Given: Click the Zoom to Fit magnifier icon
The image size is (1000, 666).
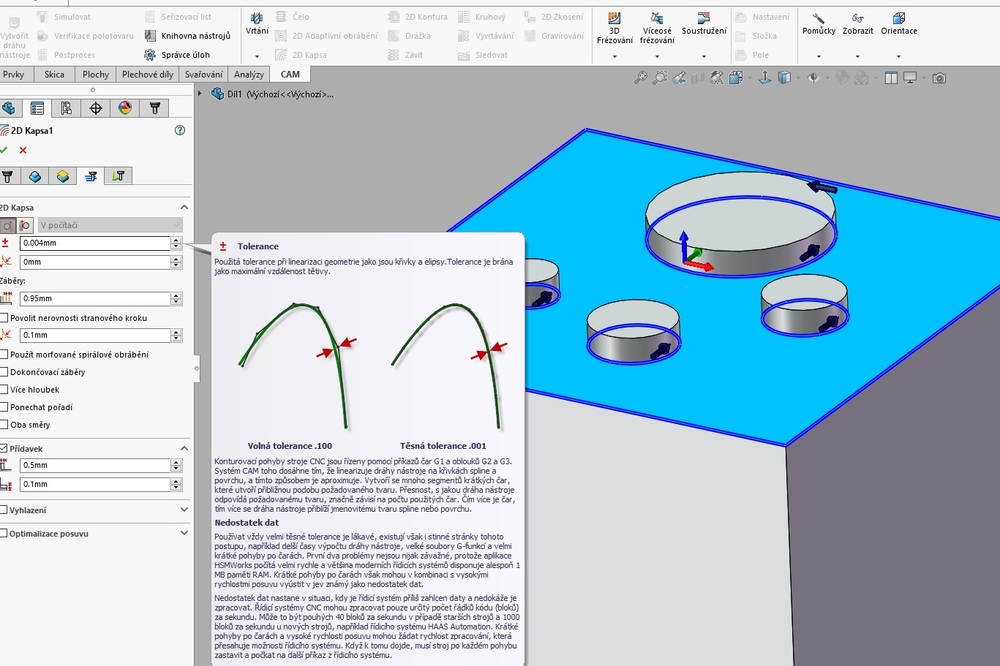Looking at the screenshot, I should pos(641,78).
